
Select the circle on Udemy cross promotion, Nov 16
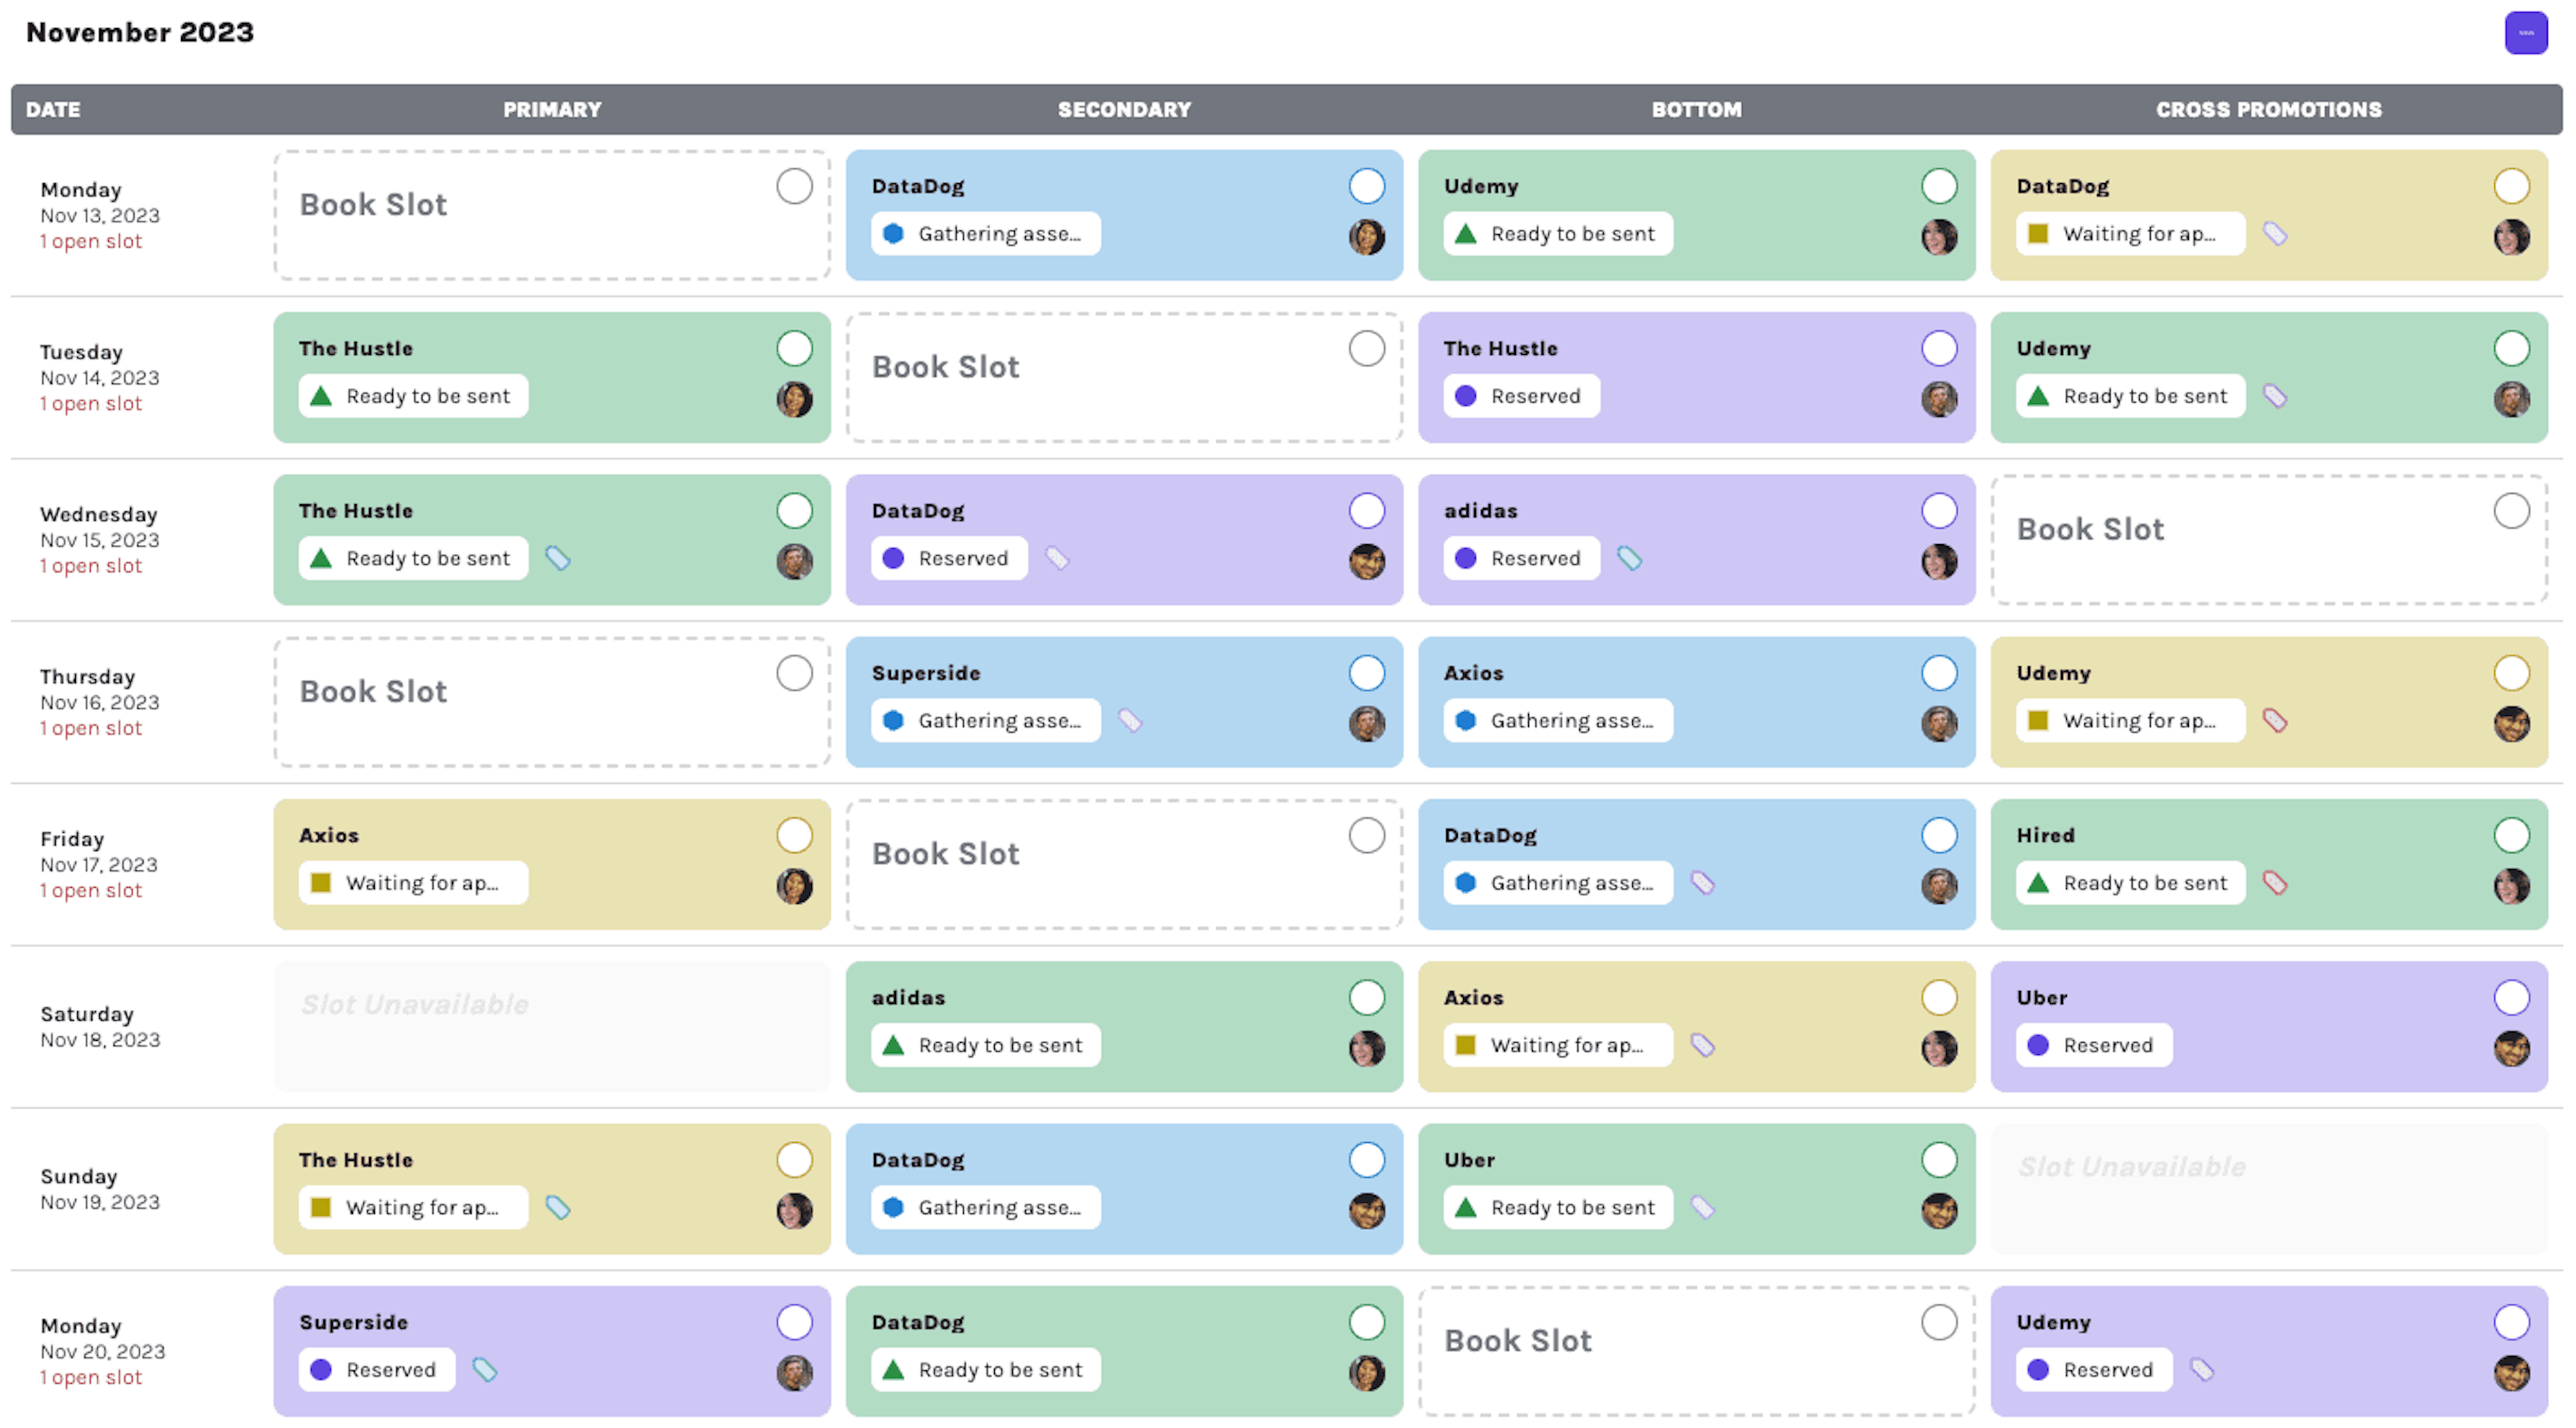(x=2511, y=672)
